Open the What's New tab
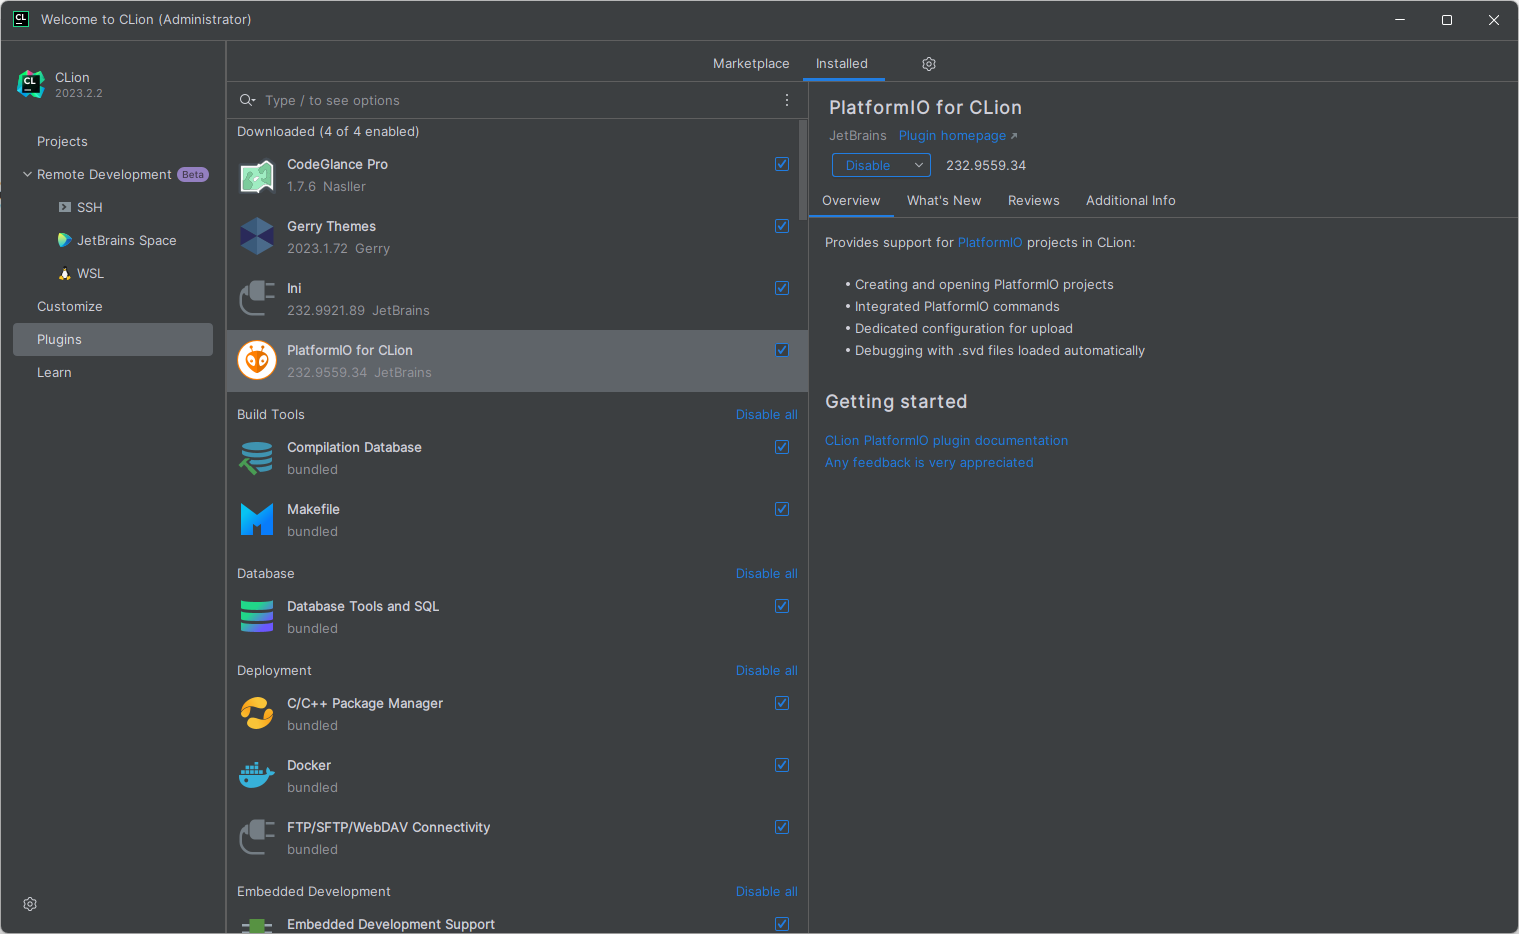Screen dimensions: 1519x934 944,200
